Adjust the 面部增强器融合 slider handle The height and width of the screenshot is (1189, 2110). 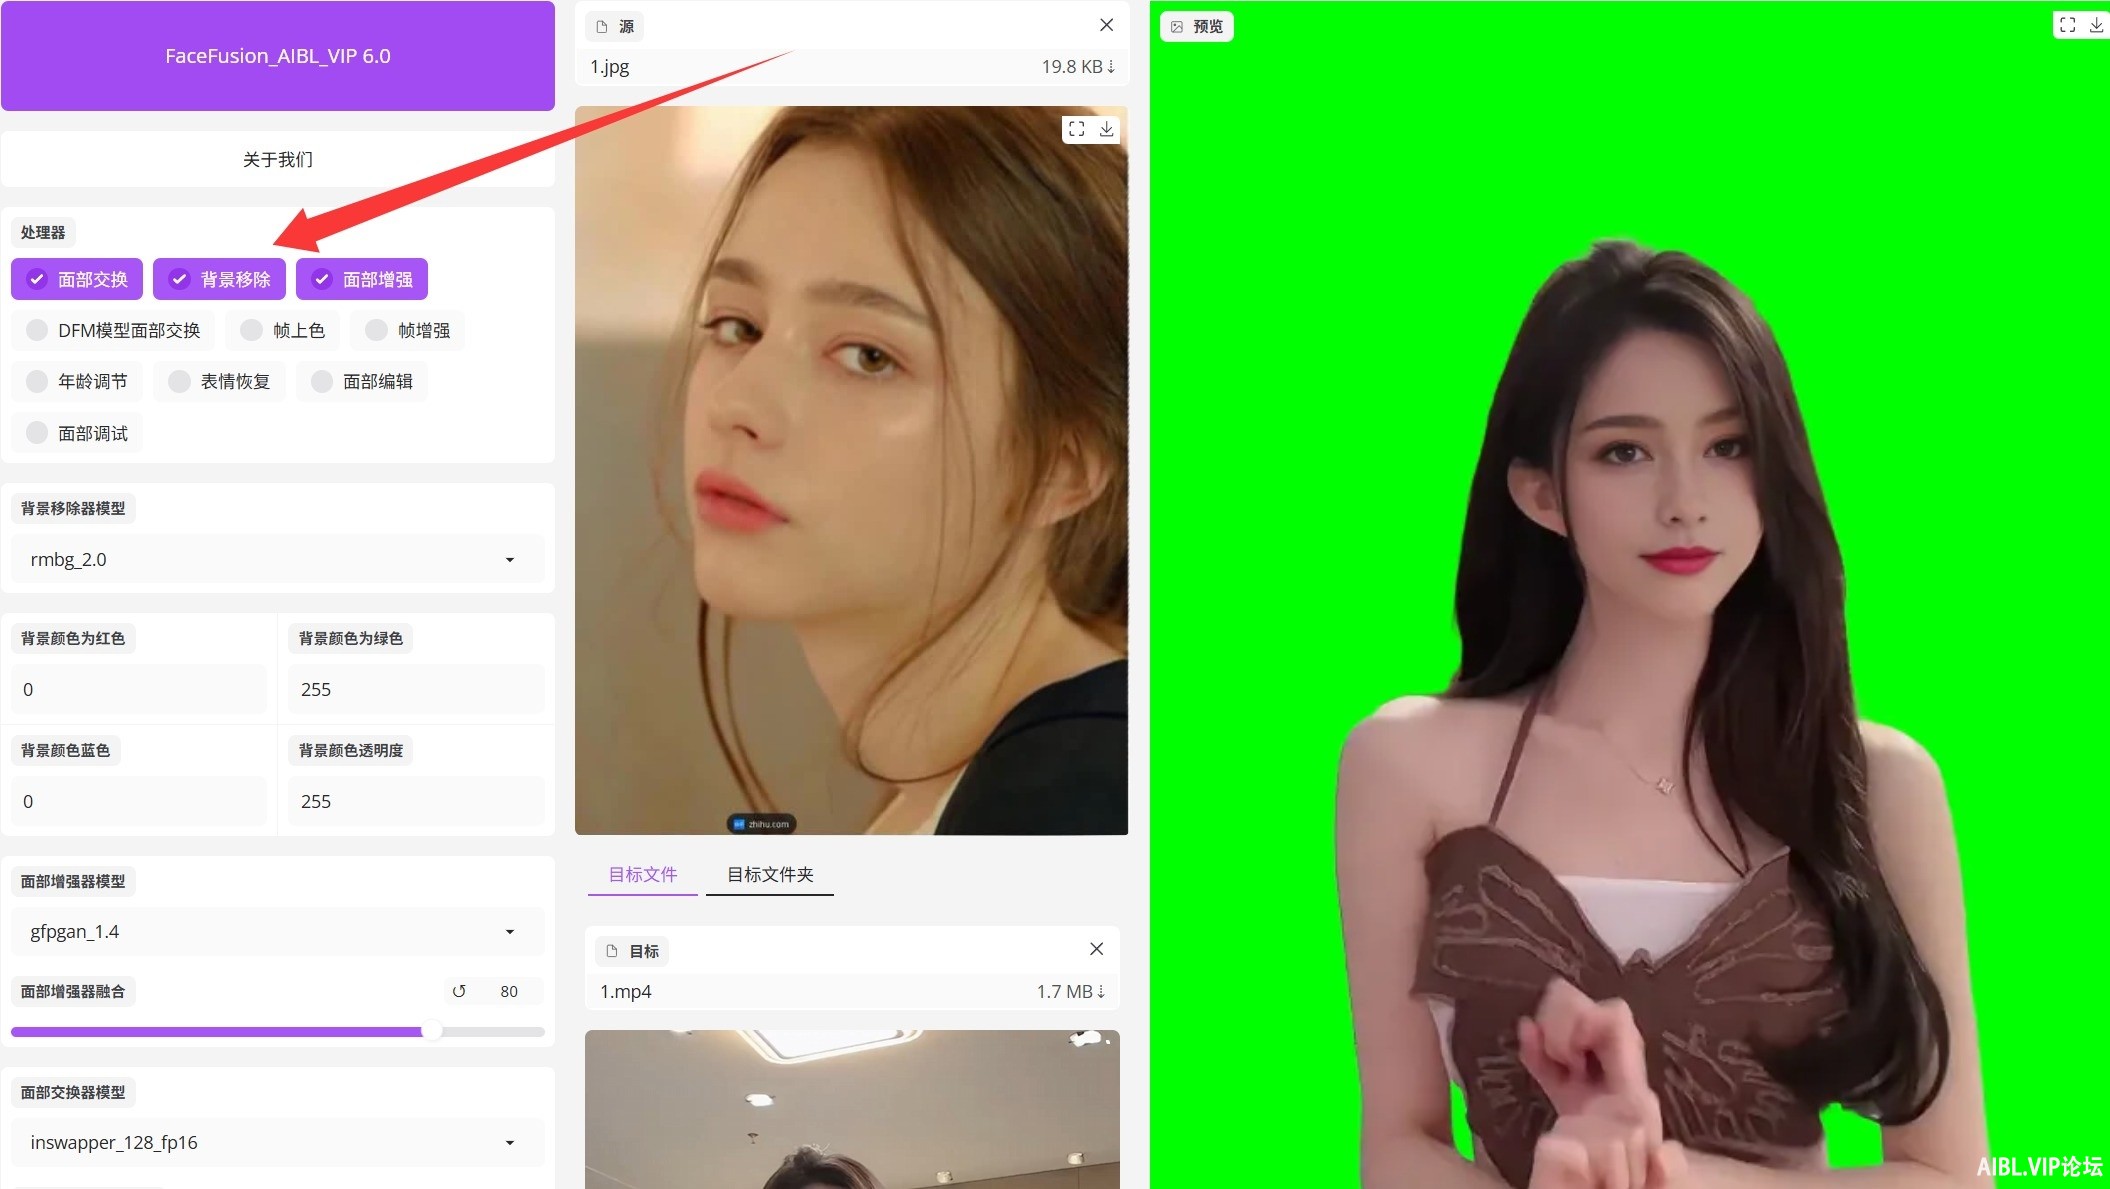(431, 1031)
